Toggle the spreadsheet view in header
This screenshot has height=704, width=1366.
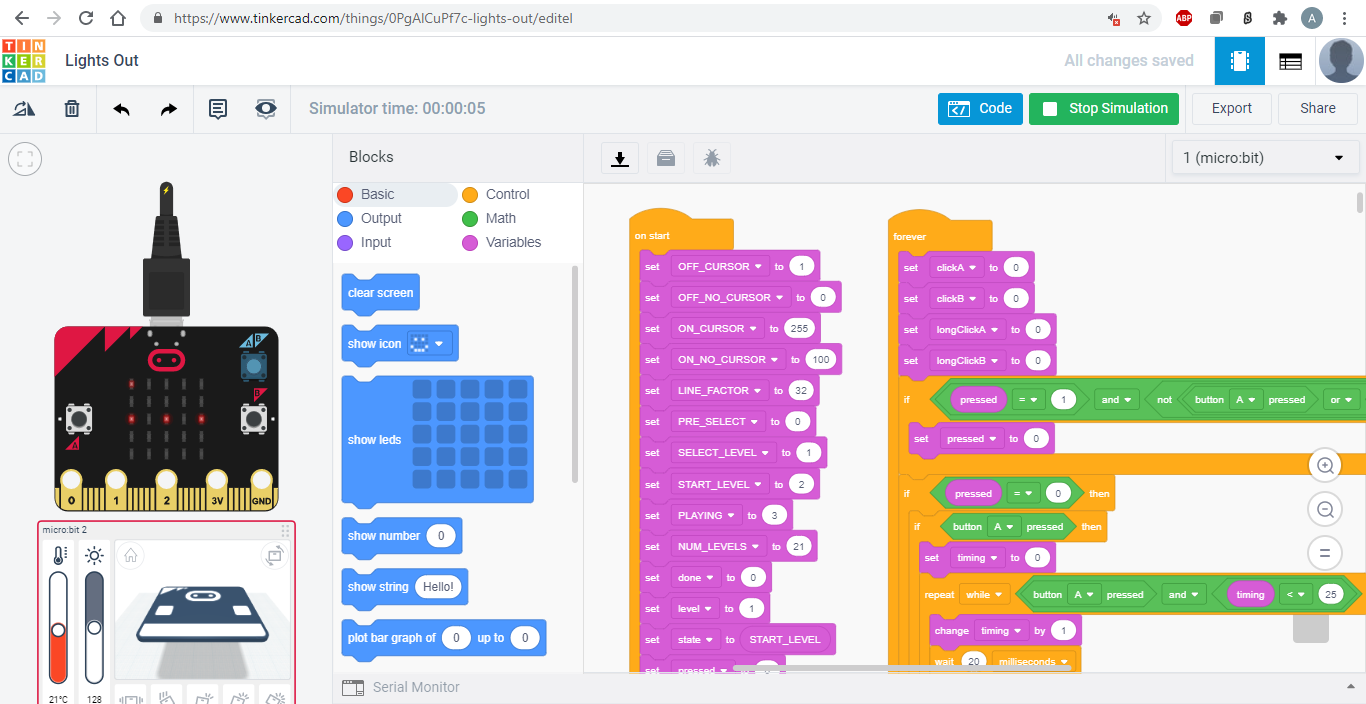coord(1290,60)
